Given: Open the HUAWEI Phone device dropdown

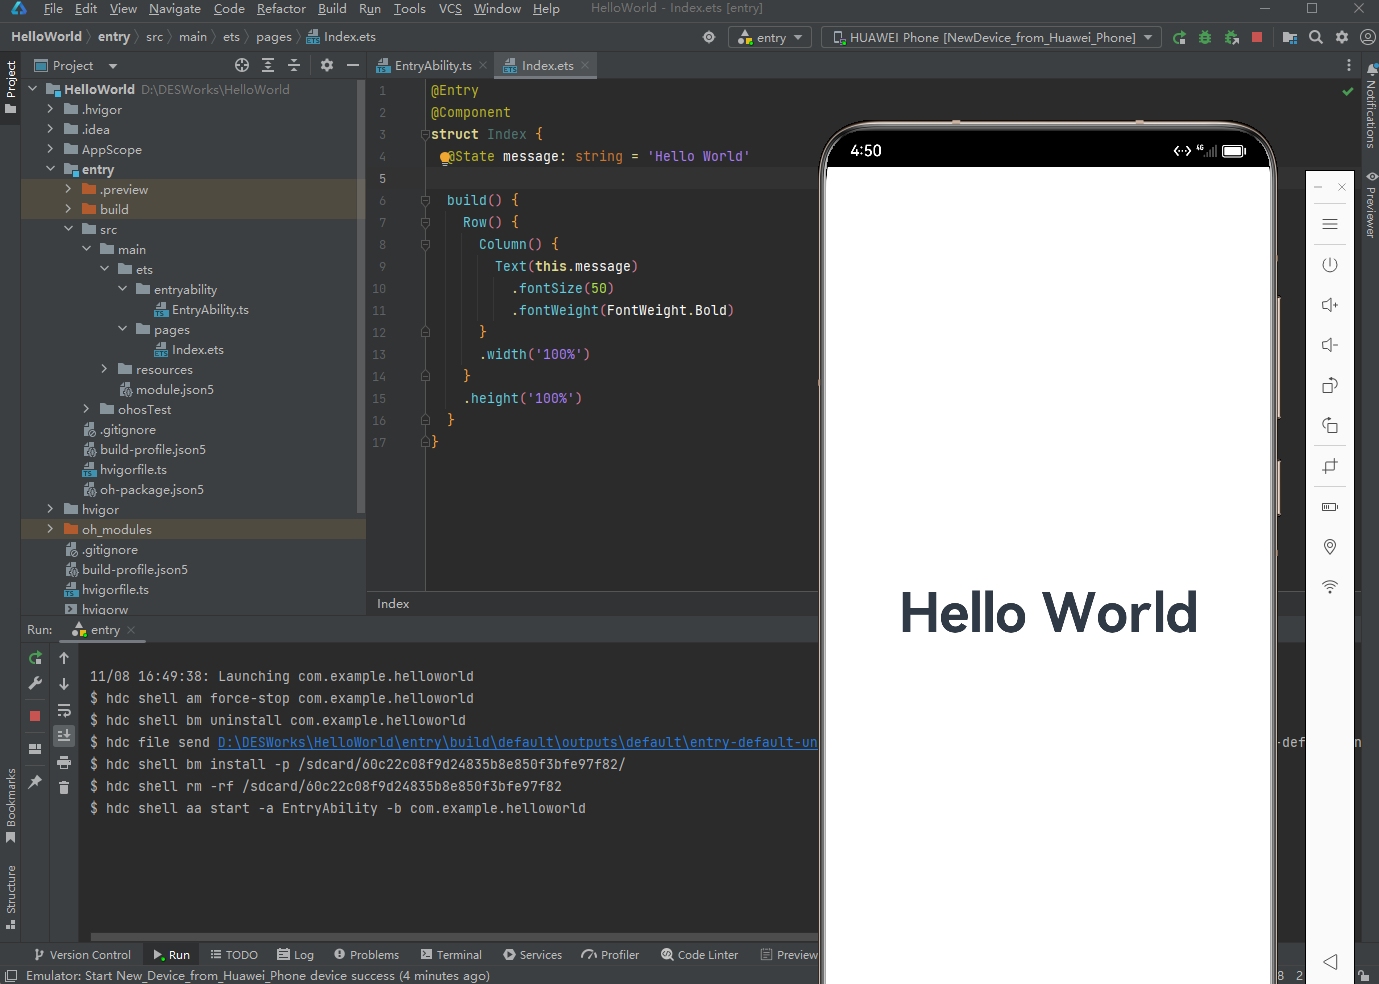Looking at the screenshot, I should [x=991, y=37].
